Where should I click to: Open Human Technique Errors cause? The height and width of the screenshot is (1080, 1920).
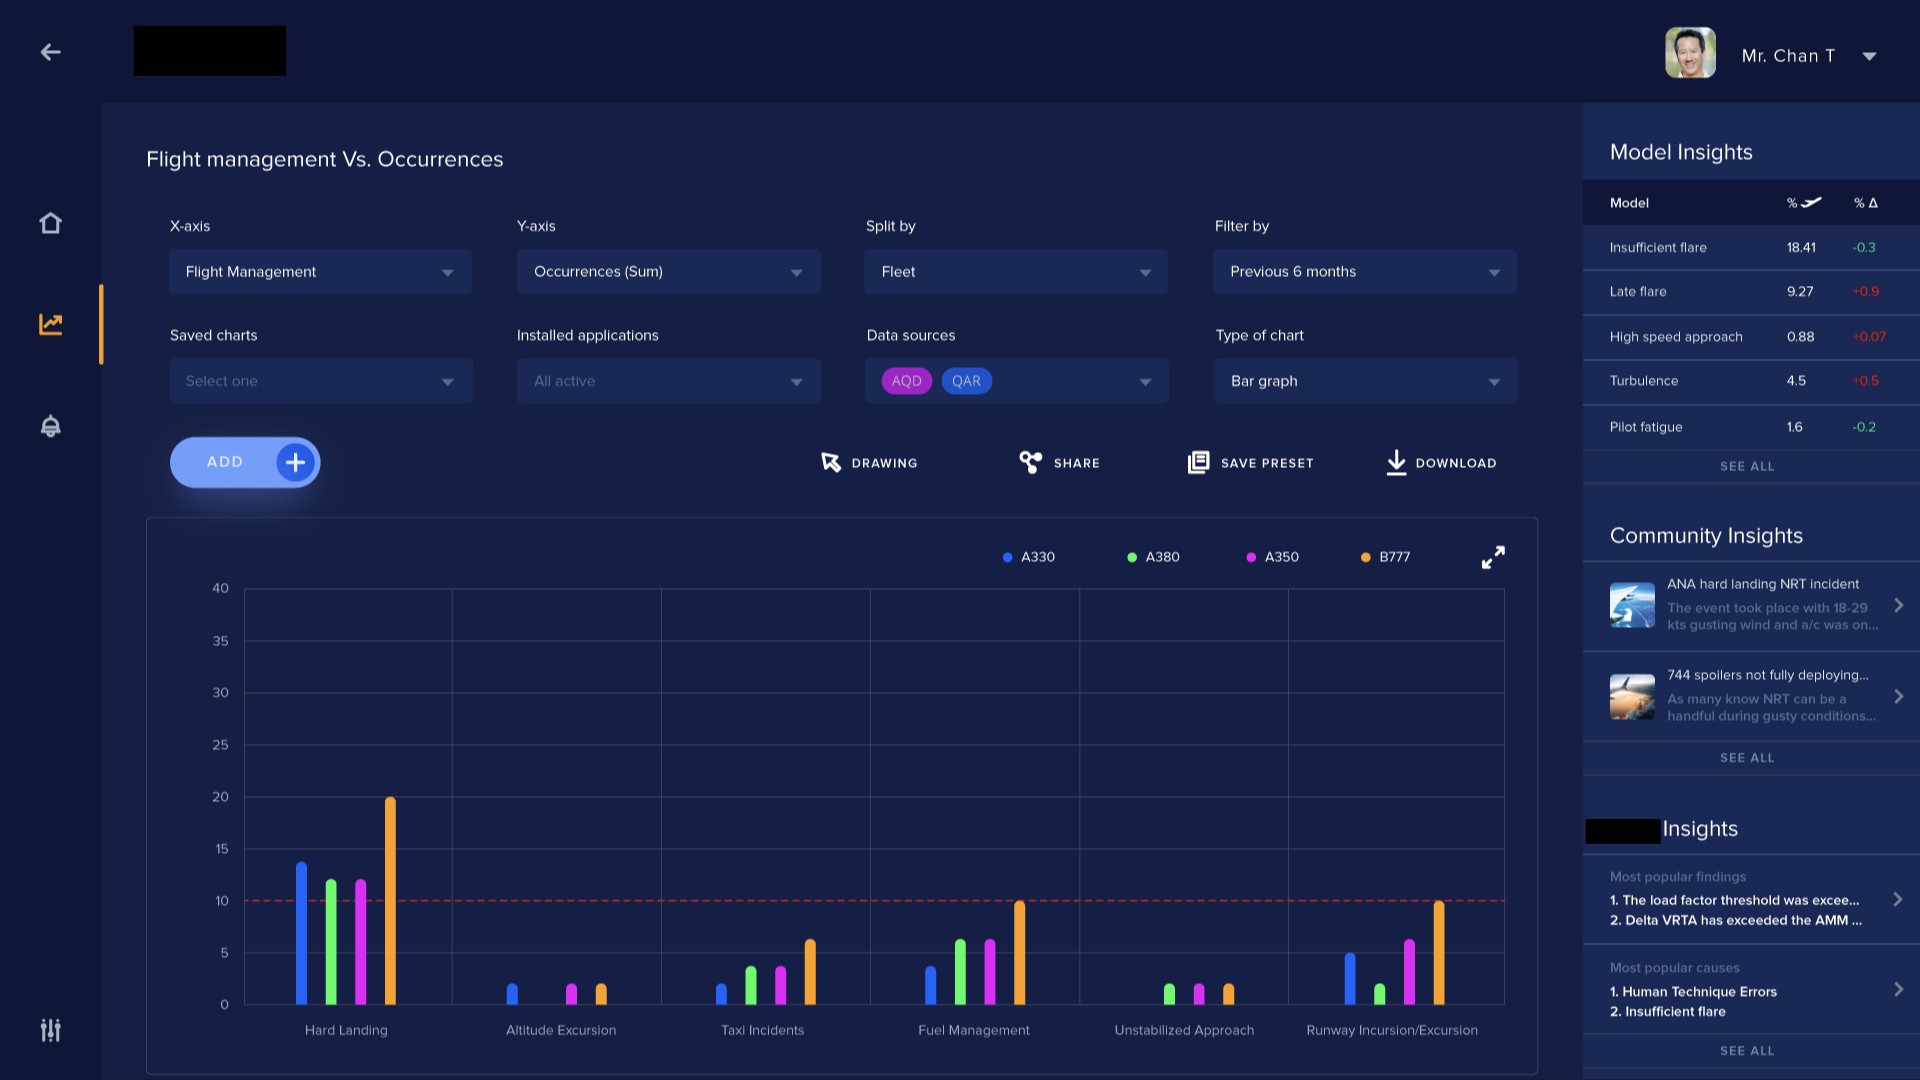(1693, 992)
